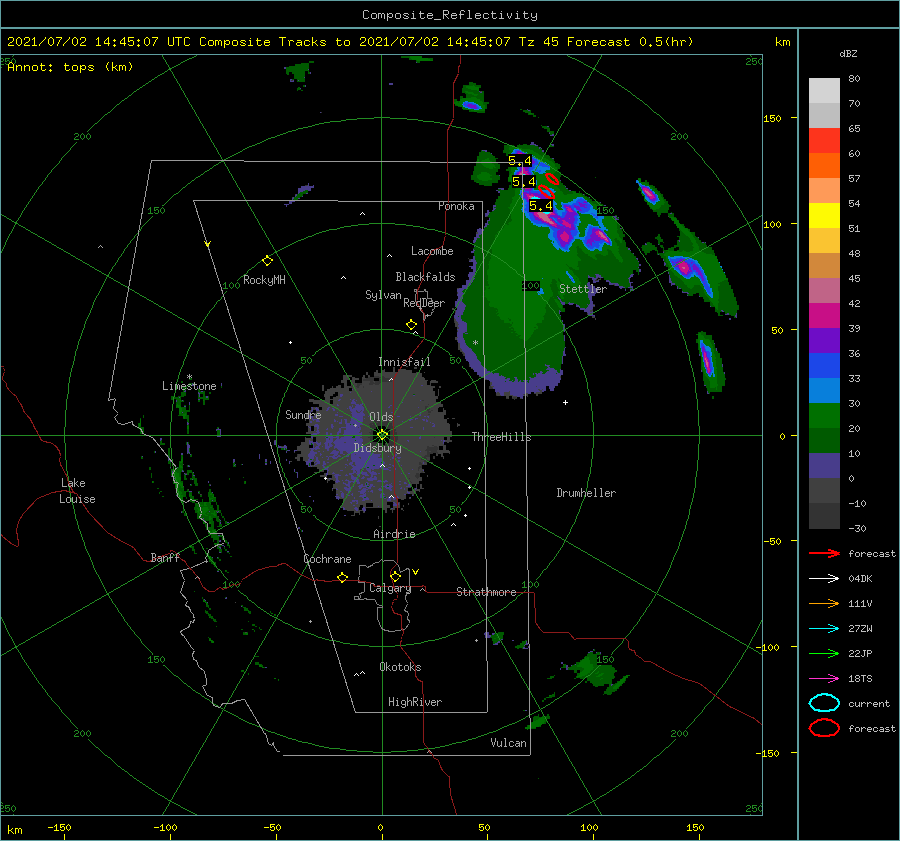Click the Blackfalds label
900x841 pixels.
[x=425, y=277]
